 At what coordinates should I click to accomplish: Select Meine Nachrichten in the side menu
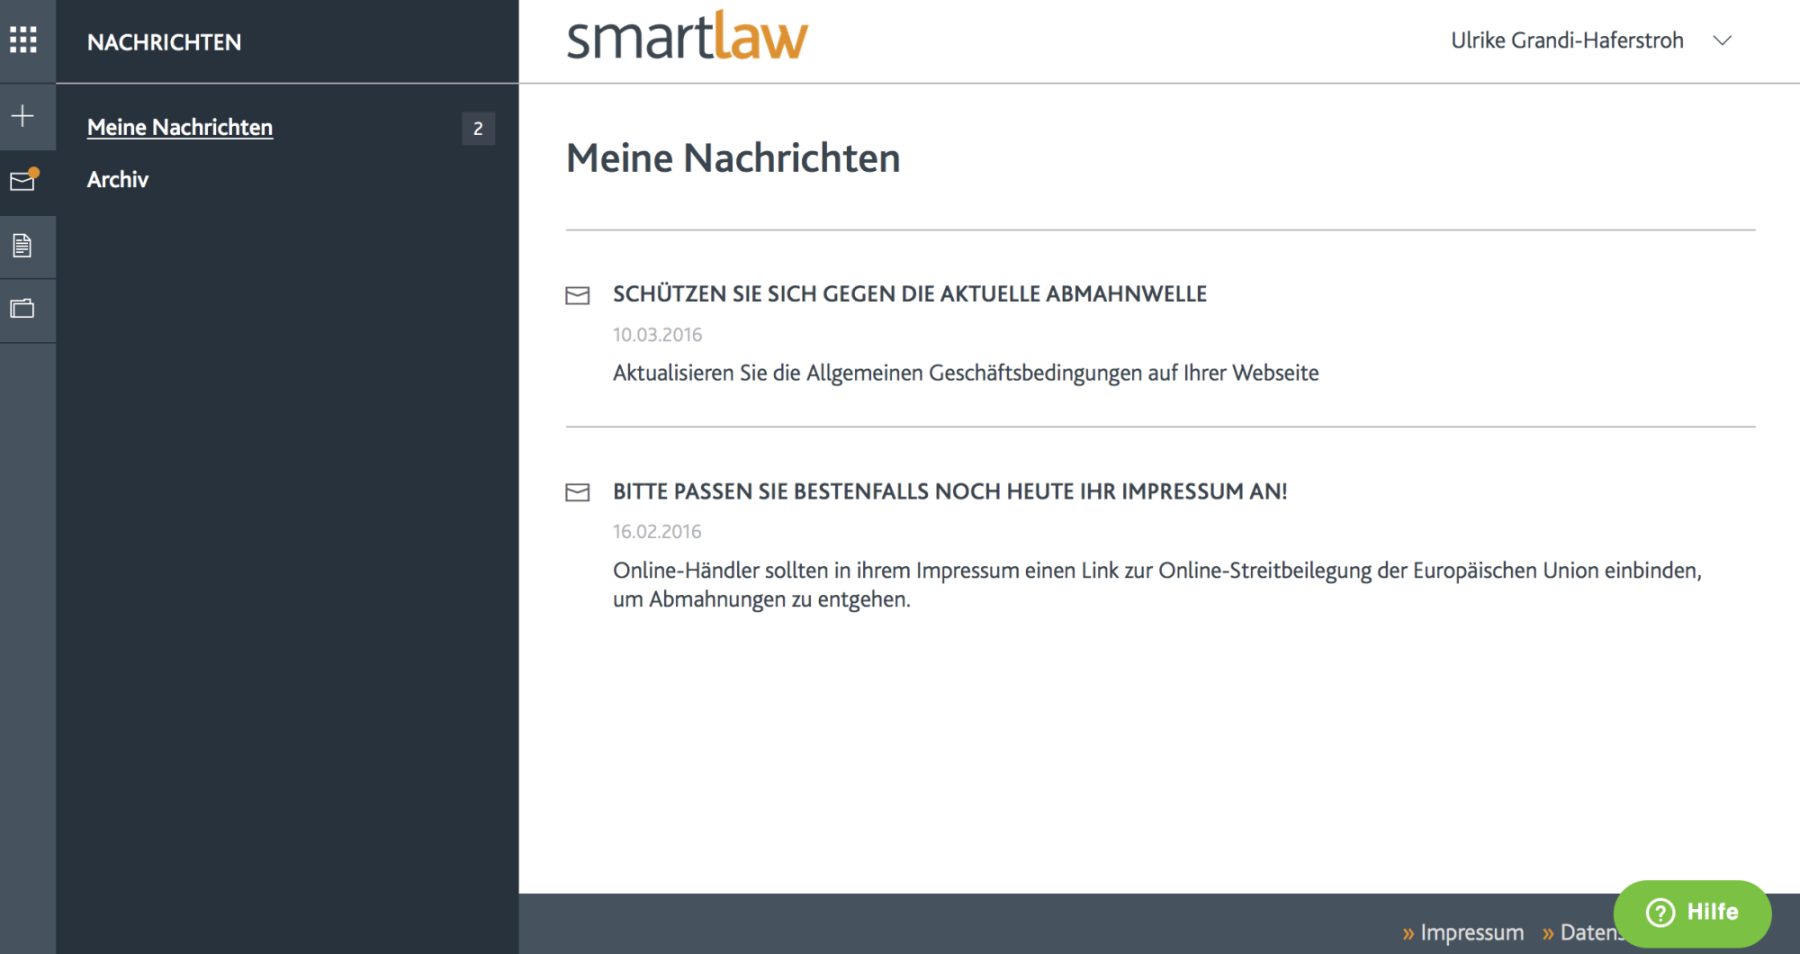coord(180,127)
